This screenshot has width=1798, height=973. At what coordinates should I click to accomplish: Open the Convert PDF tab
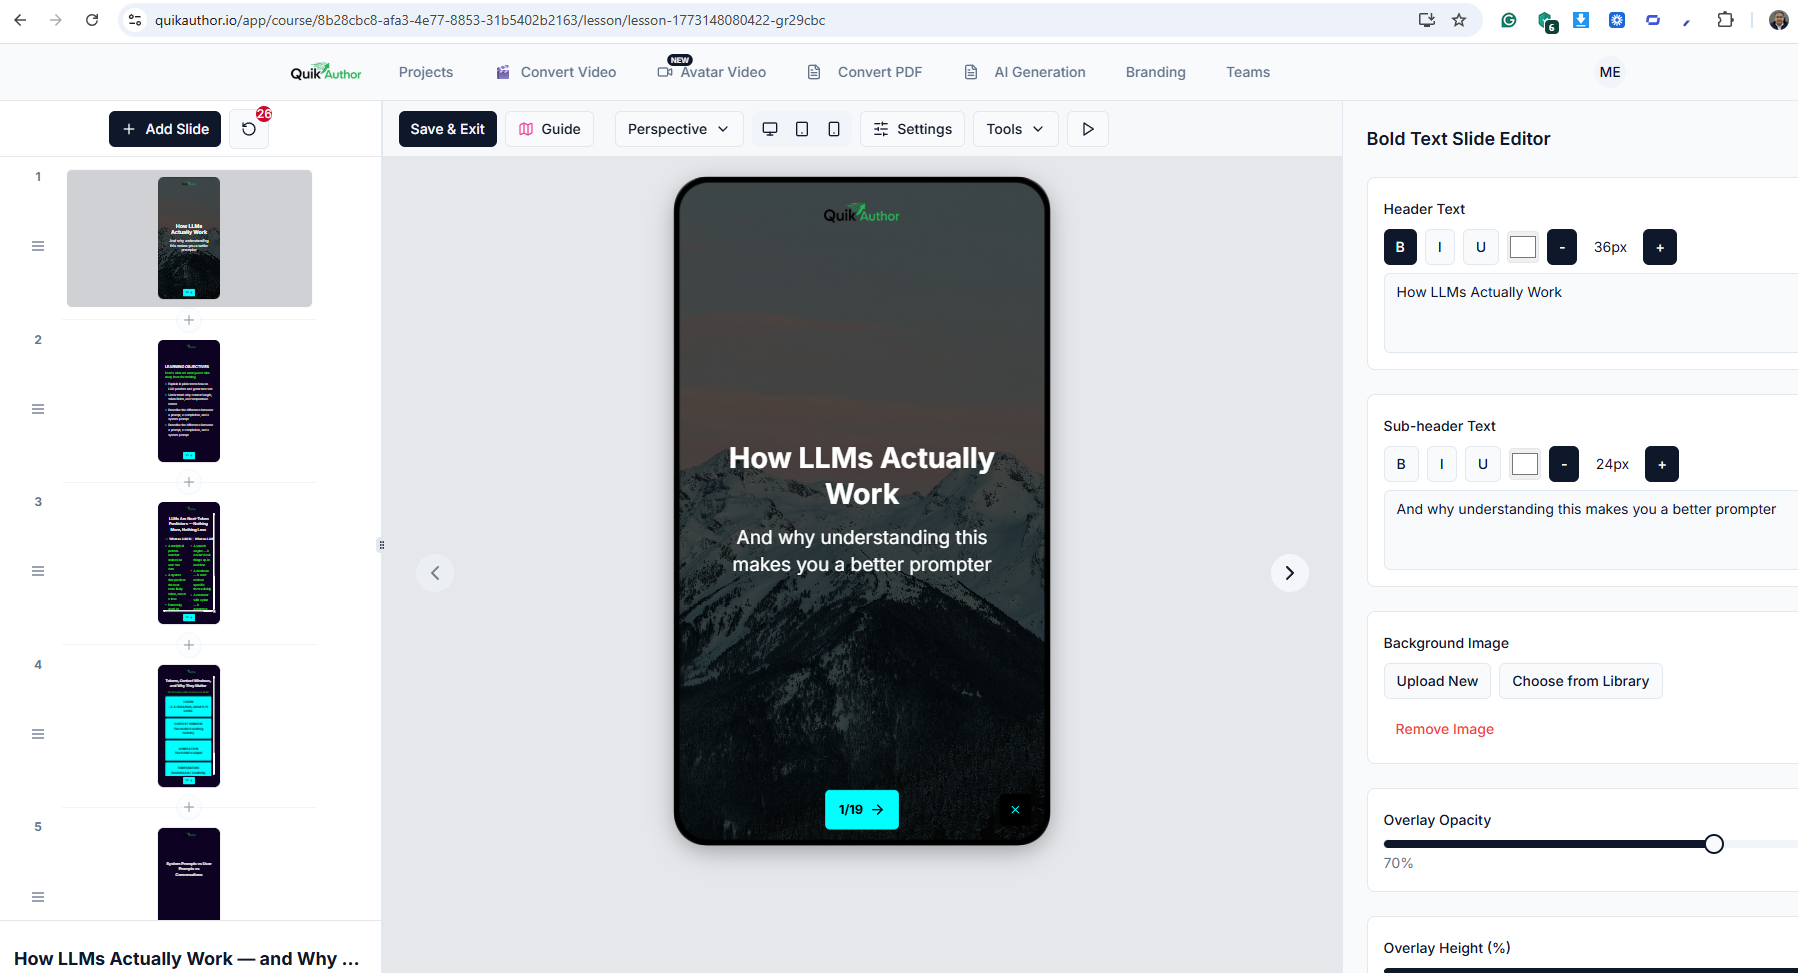(865, 72)
